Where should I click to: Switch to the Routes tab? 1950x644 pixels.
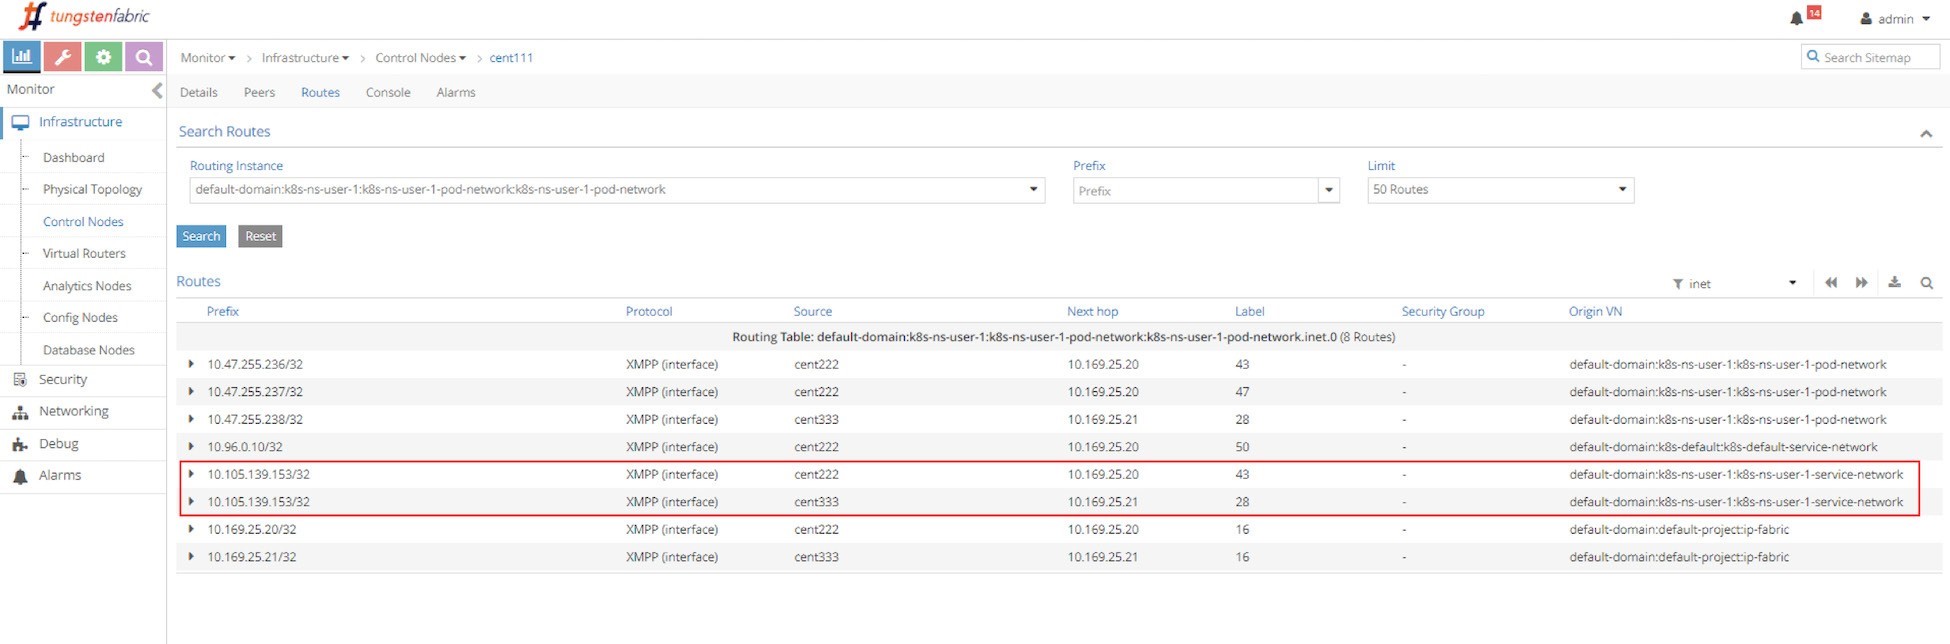pos(320,92)
